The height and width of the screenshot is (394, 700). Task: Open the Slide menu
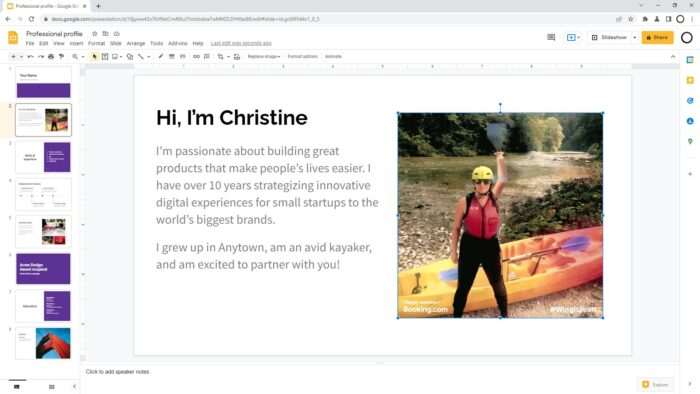click(116, 44)
